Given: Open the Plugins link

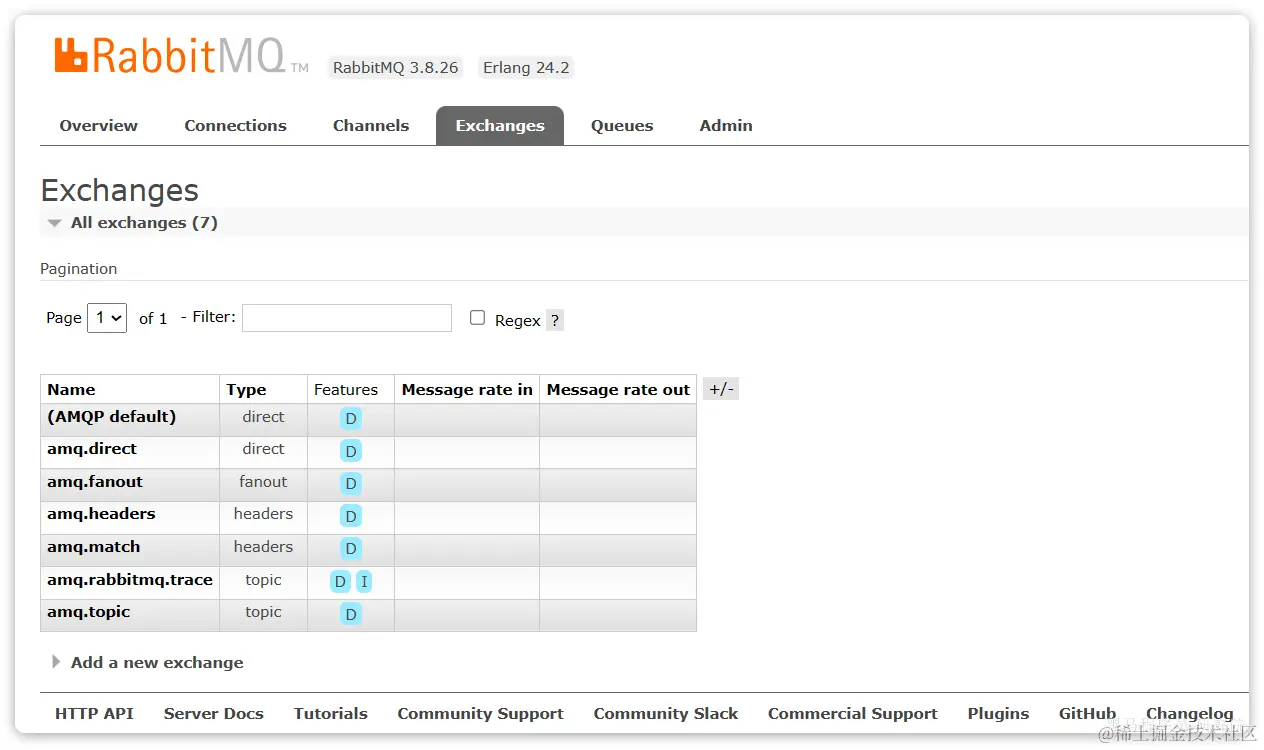Looking at the screenshot, I should tap(998, 713).
